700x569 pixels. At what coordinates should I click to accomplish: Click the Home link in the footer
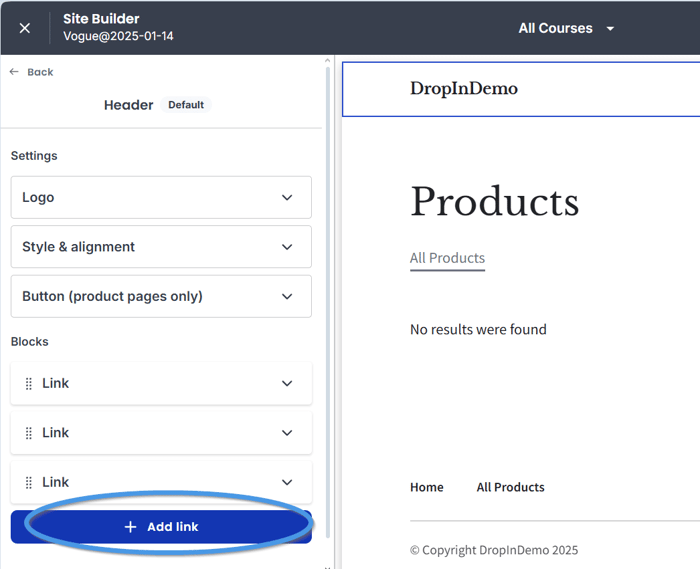(x=427, y=487)
